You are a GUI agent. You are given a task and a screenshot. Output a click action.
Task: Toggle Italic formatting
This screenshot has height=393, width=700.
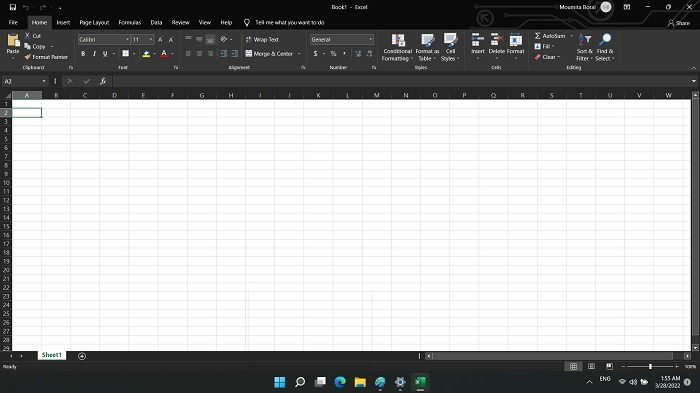[x=94, y=54]
